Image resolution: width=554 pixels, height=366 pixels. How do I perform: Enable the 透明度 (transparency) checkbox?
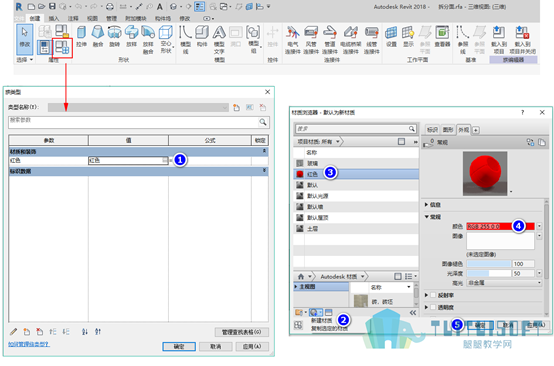click(x=433, y=307)
